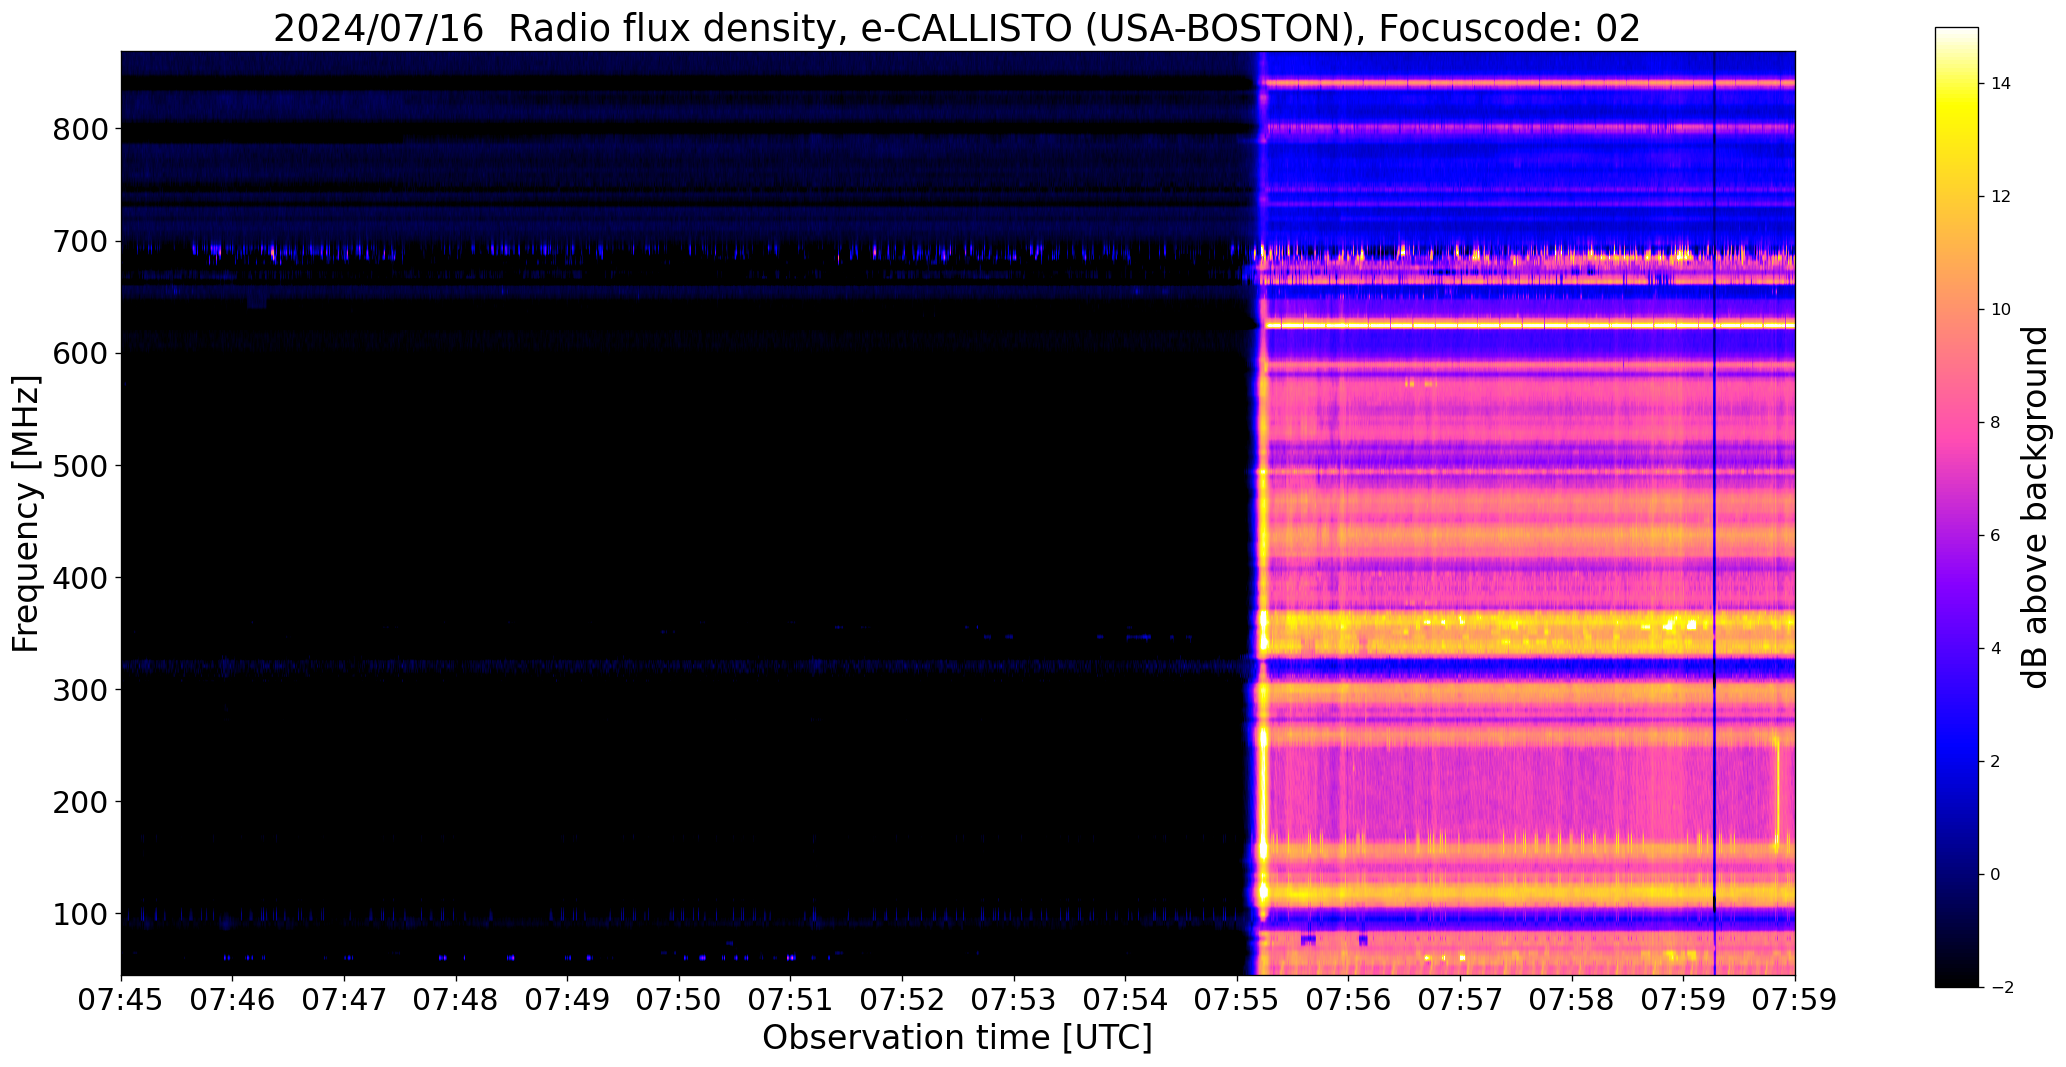Click the 07:56 time tick label
This screenshot has width=2066, height=1067.
pos(1349,1001)
